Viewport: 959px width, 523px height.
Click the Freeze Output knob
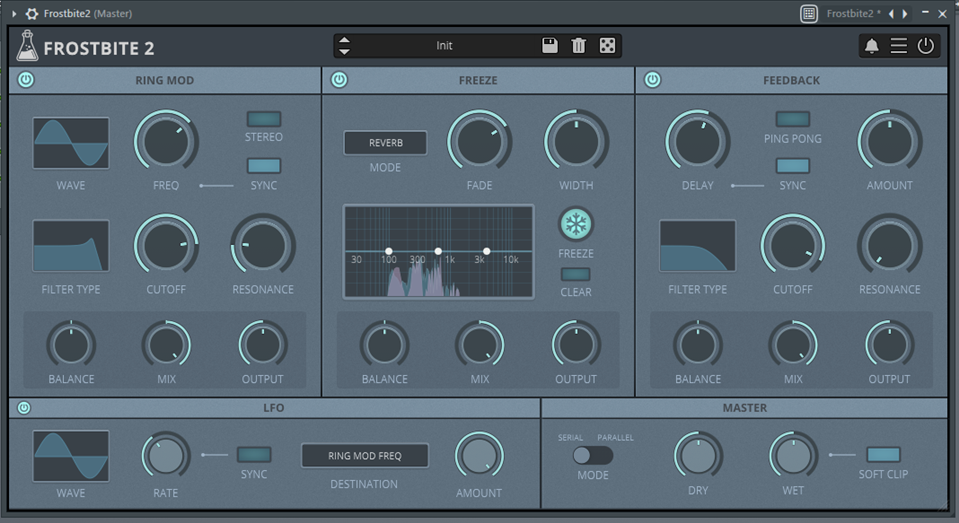576,345
